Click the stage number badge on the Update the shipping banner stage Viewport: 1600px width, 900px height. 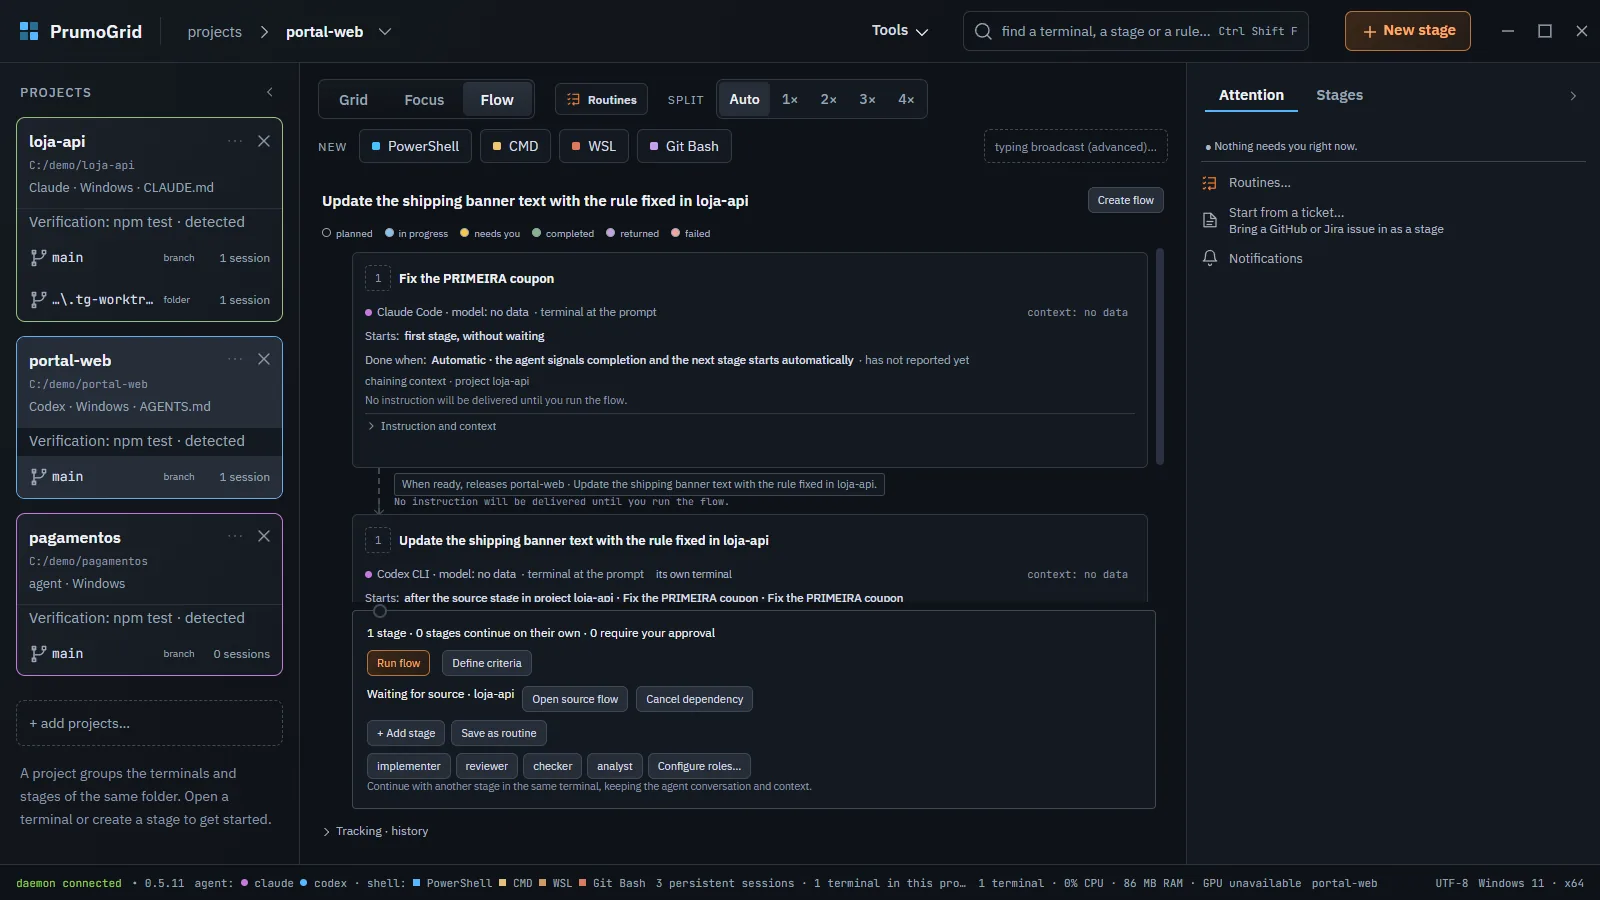378,540
